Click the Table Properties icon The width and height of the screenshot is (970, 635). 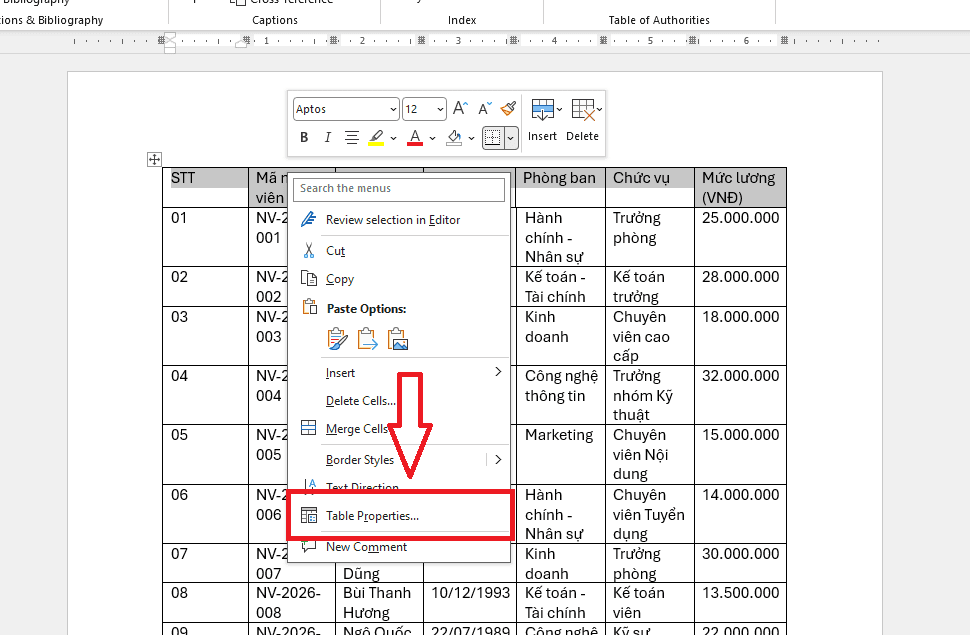(x=309, y=515)
